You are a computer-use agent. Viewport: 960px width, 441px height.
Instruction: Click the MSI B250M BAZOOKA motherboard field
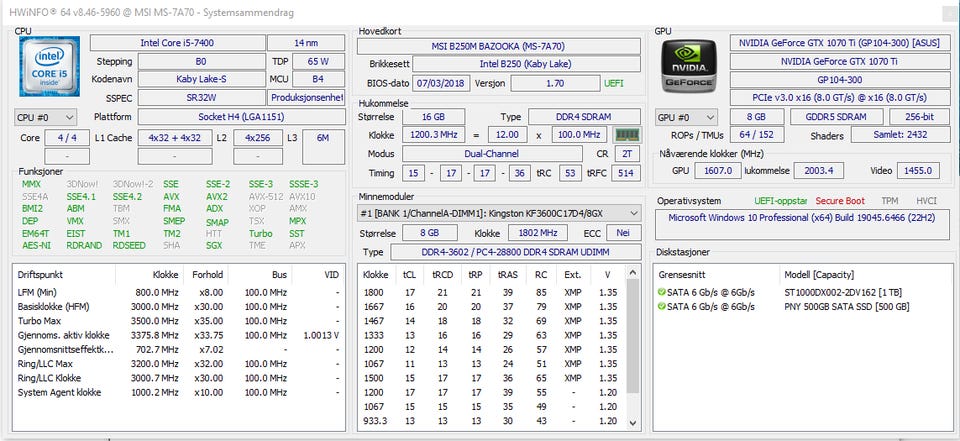click(x=499, y=47)
